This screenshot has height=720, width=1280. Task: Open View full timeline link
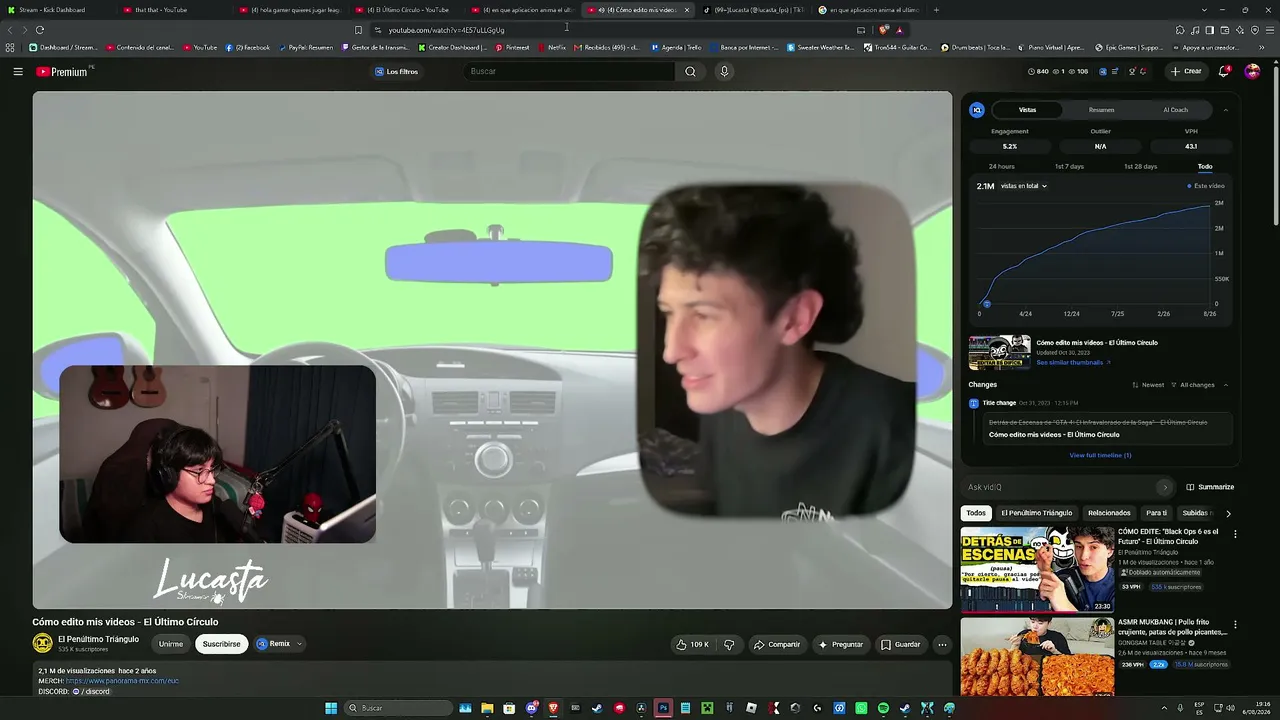click(x=1100, y=455)
